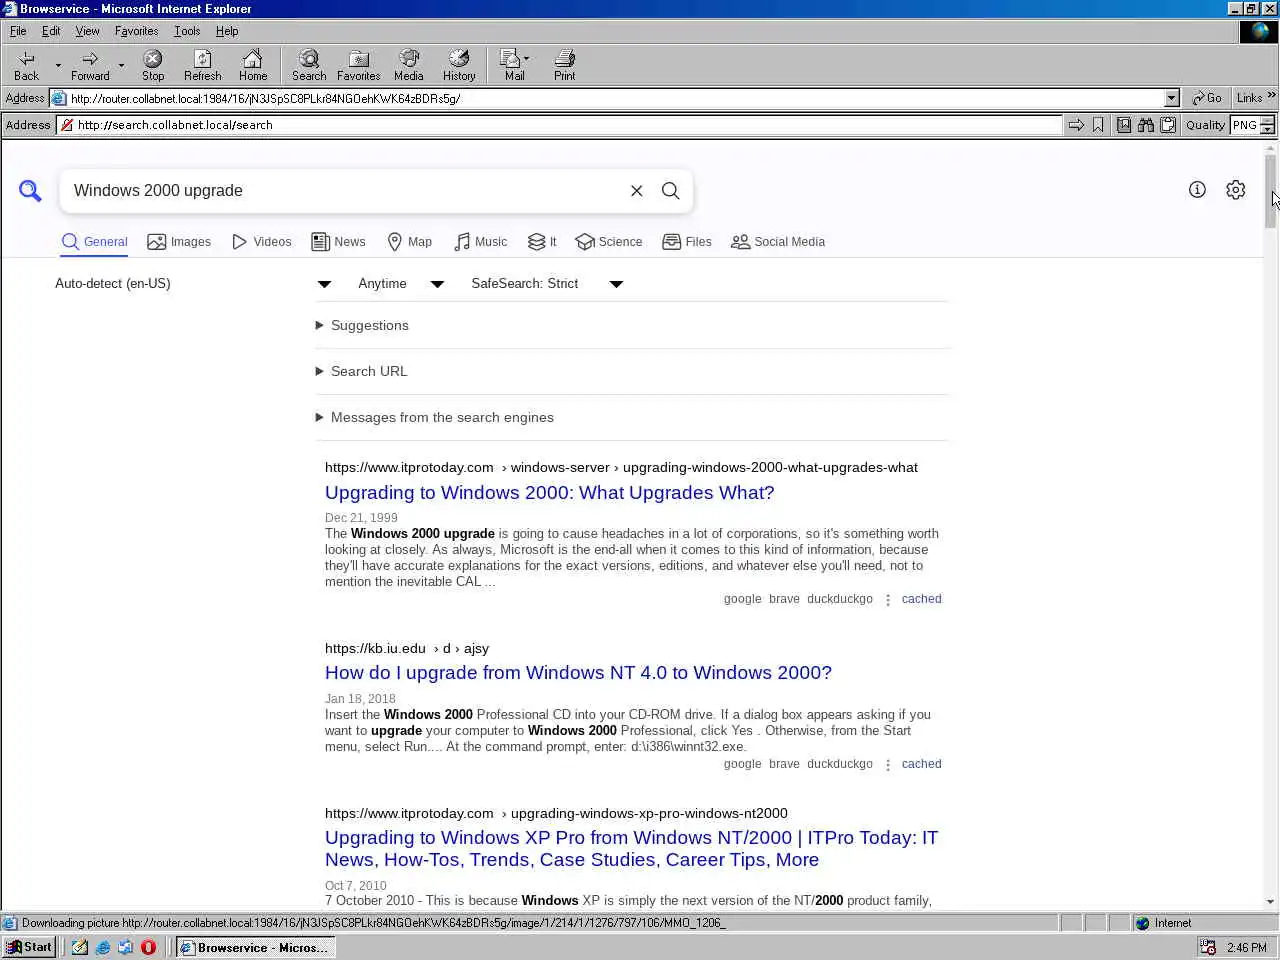Print the page using toolbar
Image resolution: width=1280 pixels, height=960 pixels.
(x=565, y=65)
